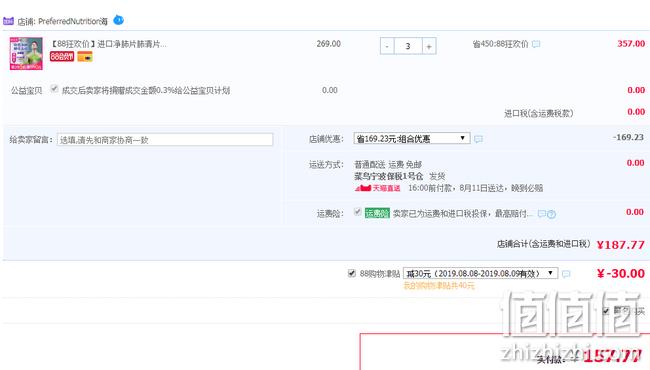Image resolution: width=650 pixels, height=370 pixels.
Task: Toggle the 公益宝贝 donation checkbox
Action: point(54,89)
